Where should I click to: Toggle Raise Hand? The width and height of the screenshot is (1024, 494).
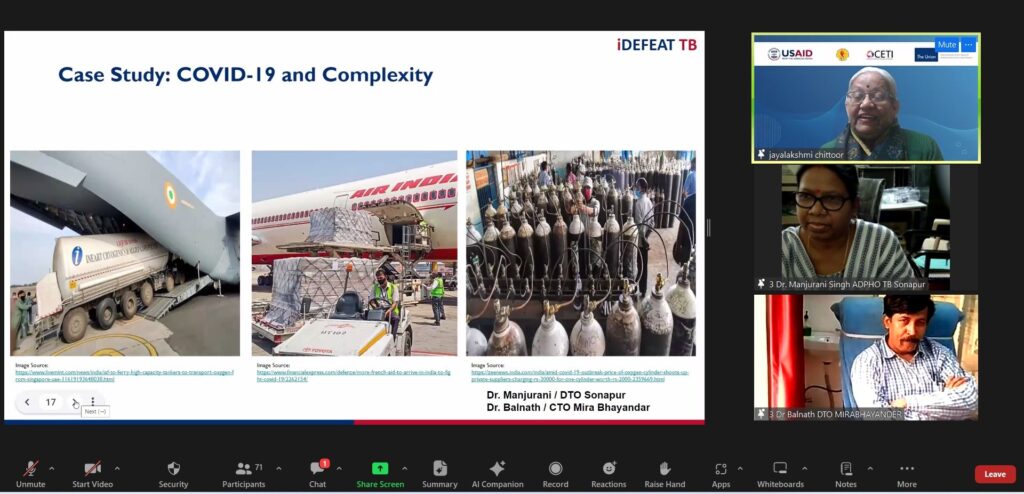click(x=664, y=473)
